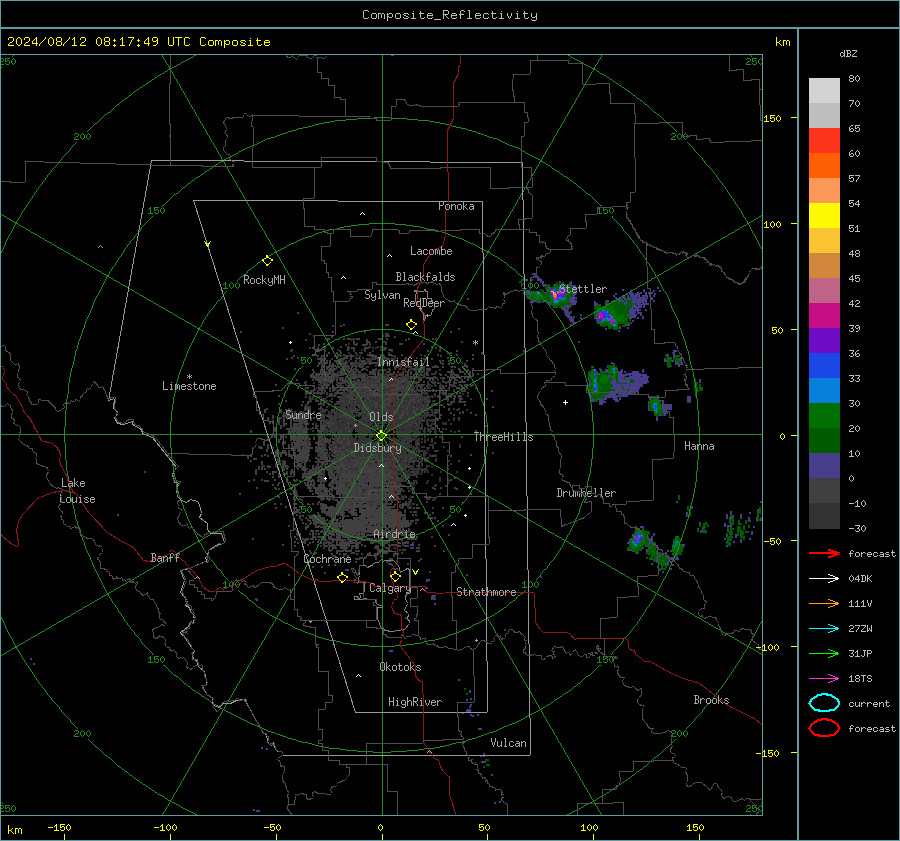900x841 pixels.
Task: Click the RedDeer city label
Action: [x=424, y=303]
